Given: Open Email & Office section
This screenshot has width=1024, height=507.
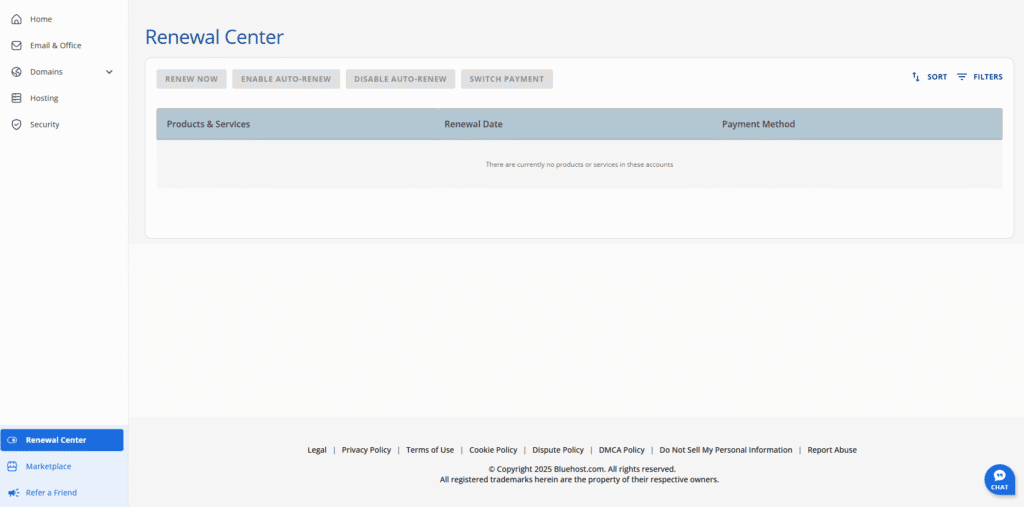Looking at the screenshot, I should (56, 46).
